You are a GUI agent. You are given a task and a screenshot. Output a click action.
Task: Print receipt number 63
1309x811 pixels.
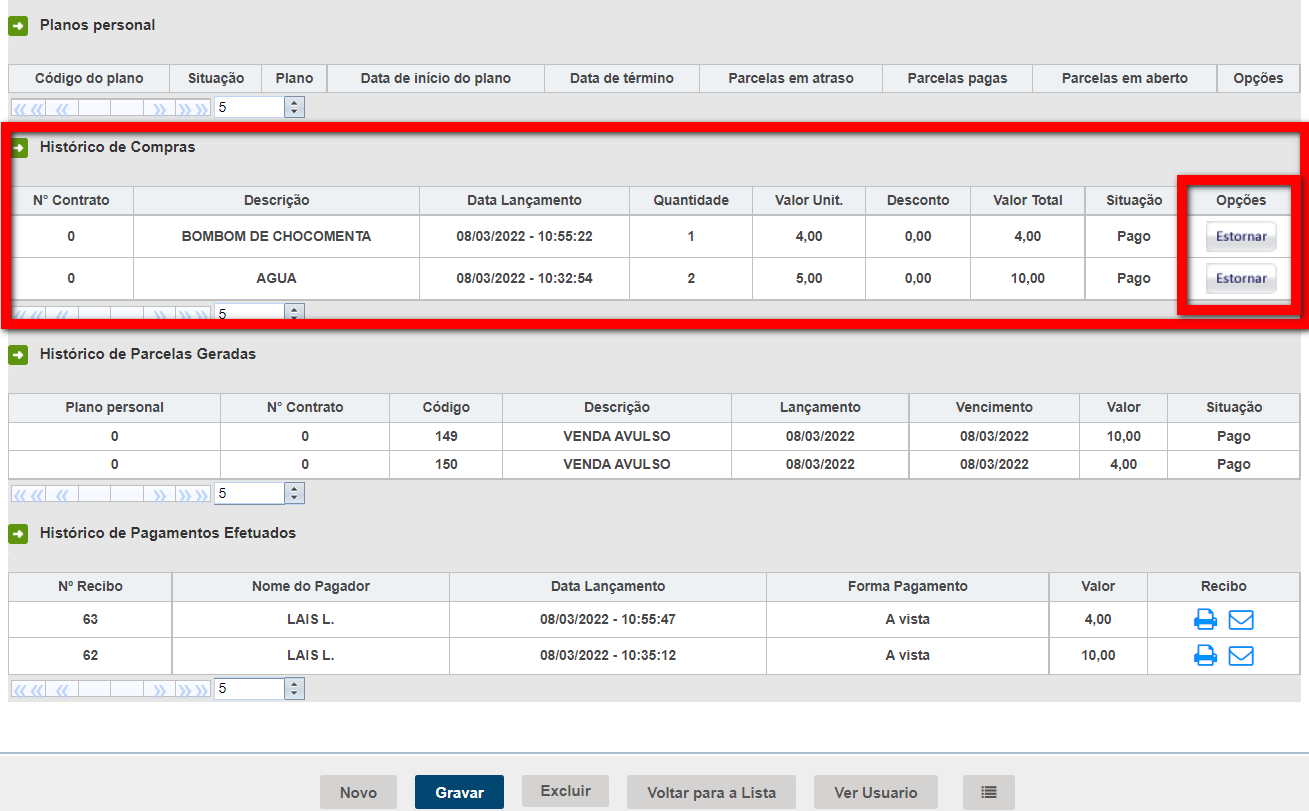[x=1205, y=620]
